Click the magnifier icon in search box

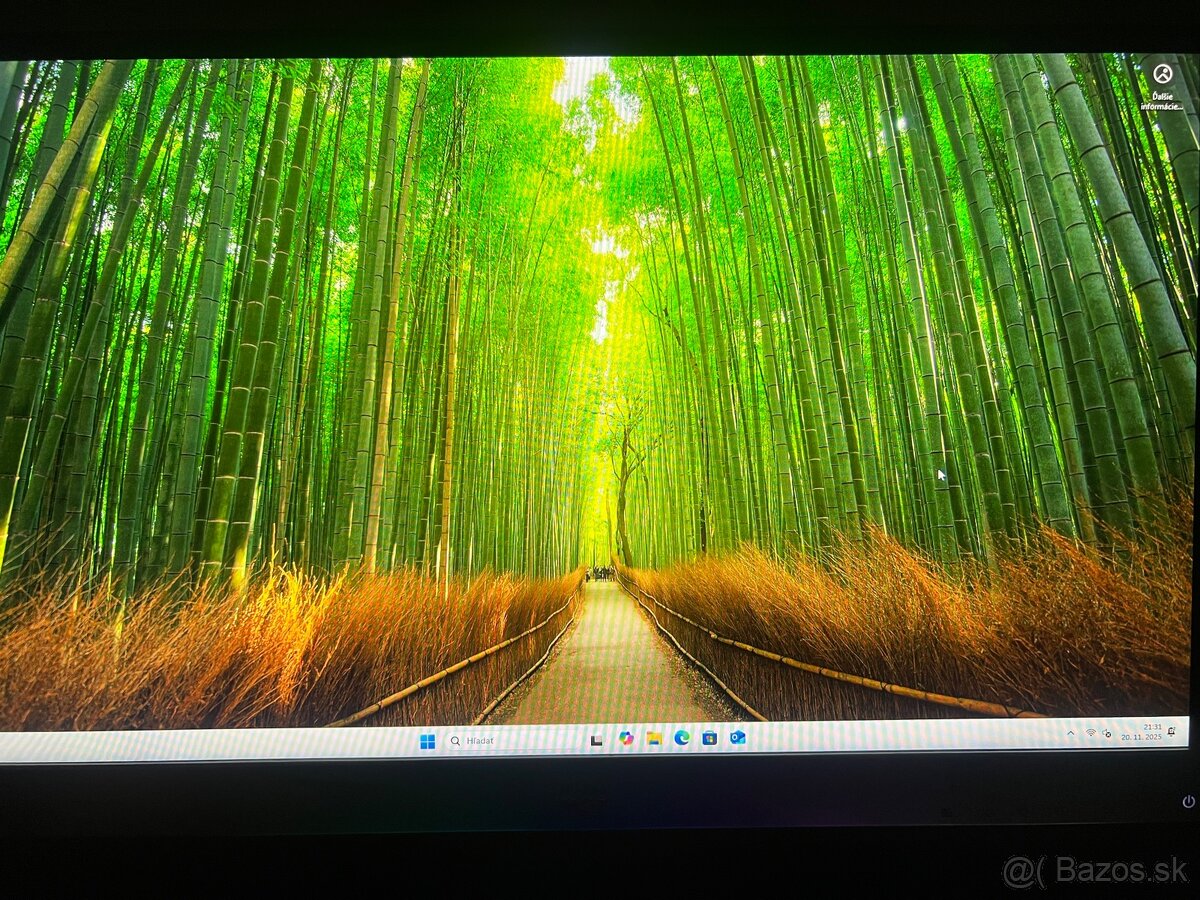click(x=456, y=741)
